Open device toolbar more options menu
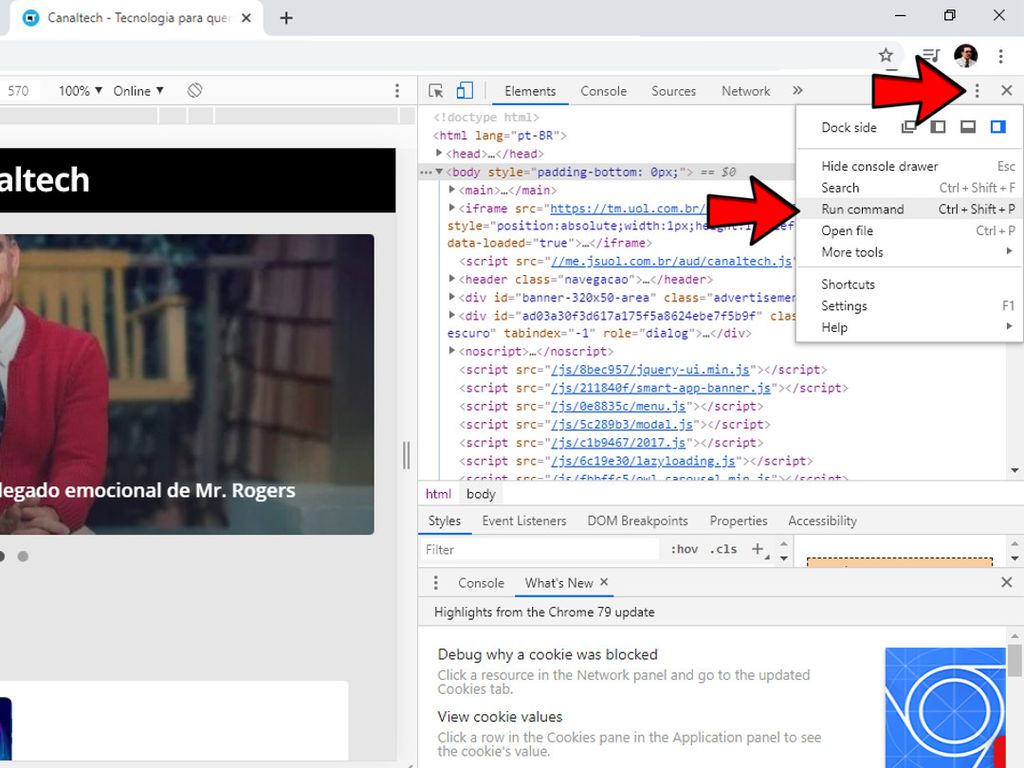Image resolution: width=1024 pixels, height=768 pixels. pyautogui.click(x=397, y=91)
